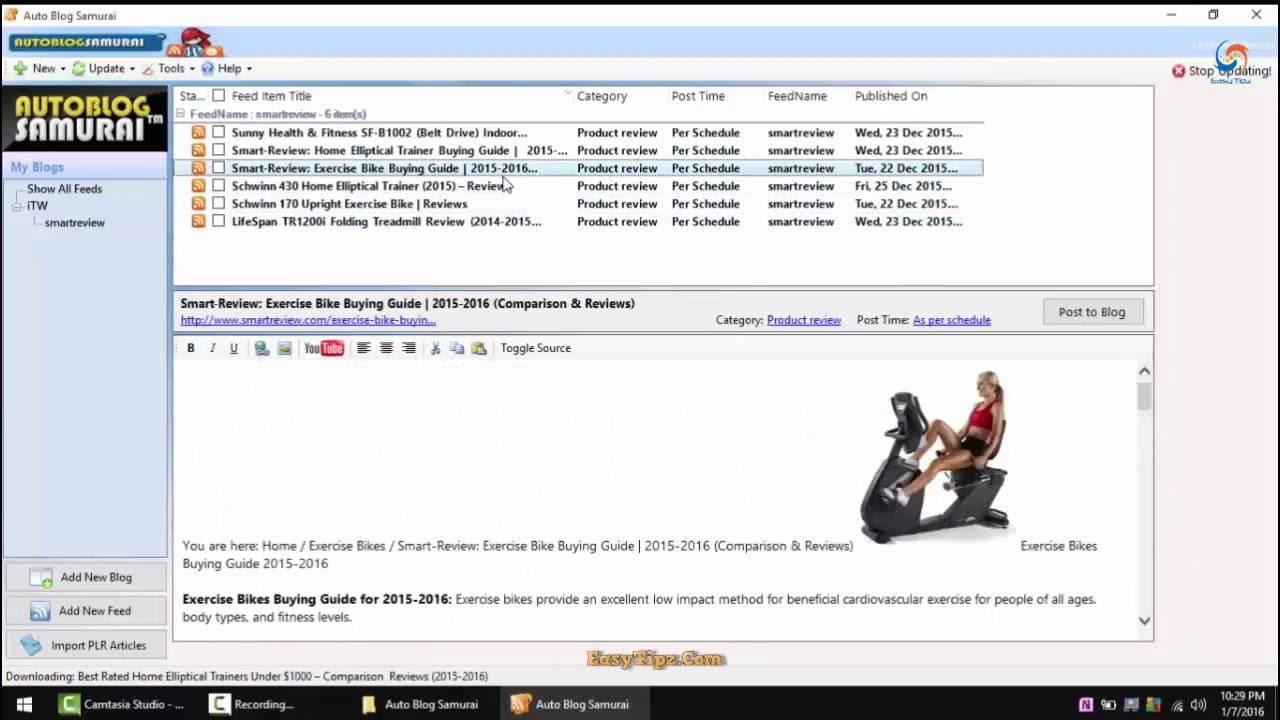The image size is (1280, 720).
Task: Align text right in the editor
Action: (x=409, y=348)
